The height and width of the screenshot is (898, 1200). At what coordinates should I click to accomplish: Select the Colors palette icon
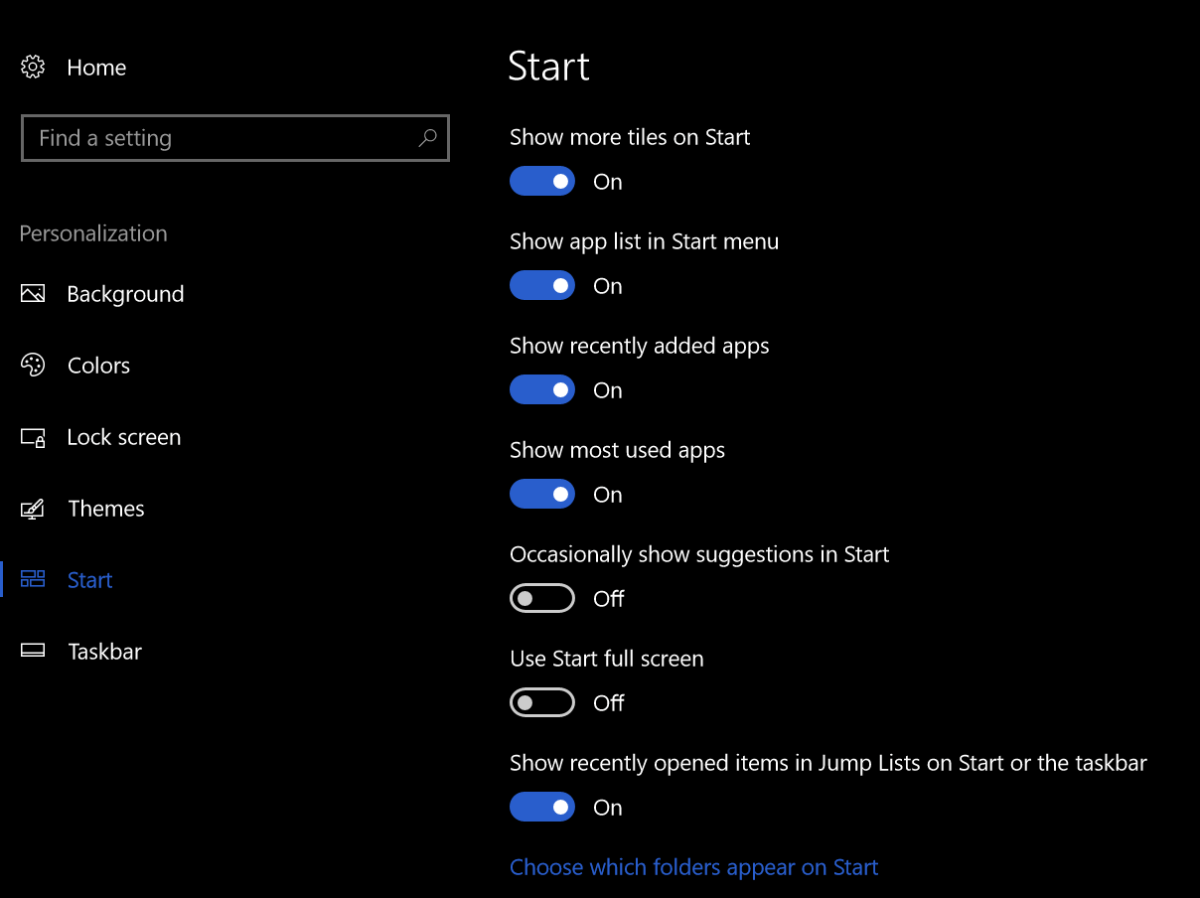coord(33,365)
